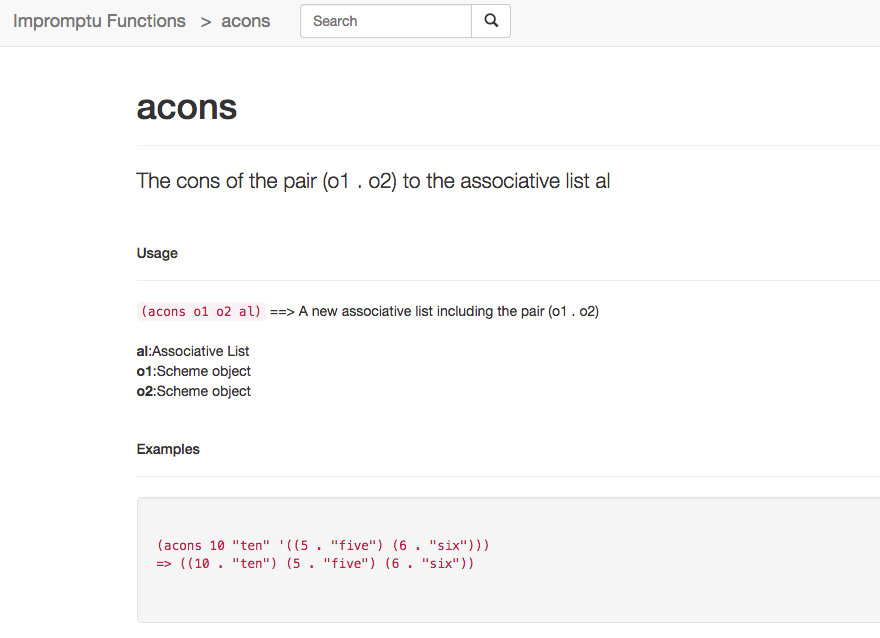Select the acons breadcrumb item
Viewport: 880px width, 638px height.
coord(246,21)
